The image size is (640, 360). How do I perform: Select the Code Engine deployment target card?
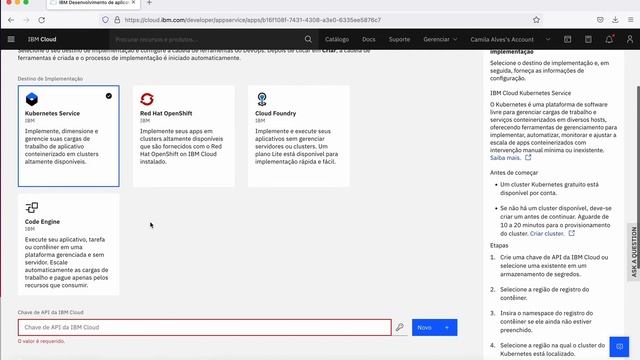coord(69,244)
